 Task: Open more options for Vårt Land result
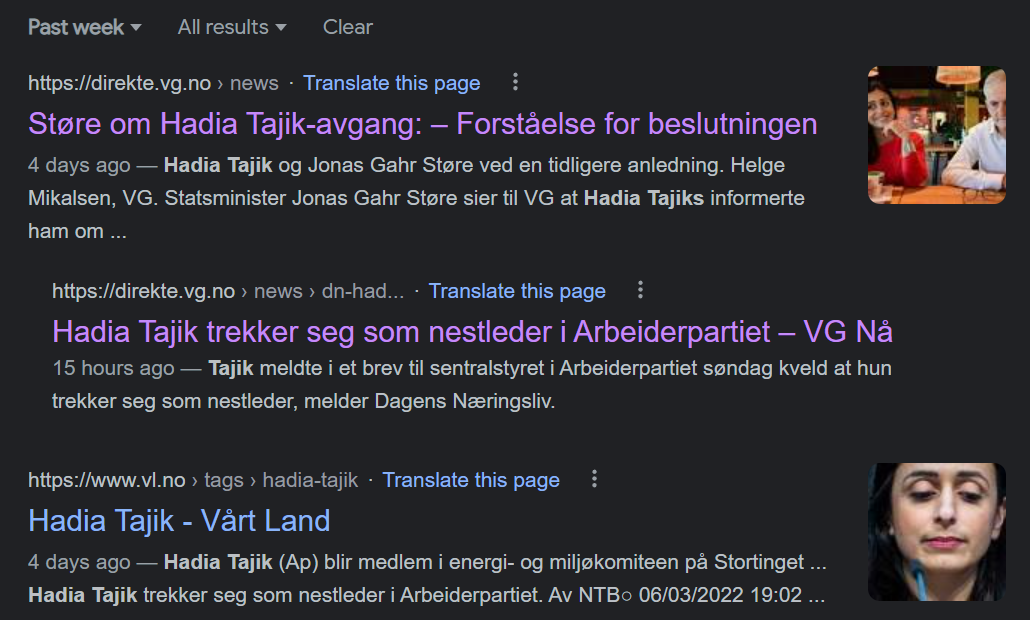click(594, 480)
